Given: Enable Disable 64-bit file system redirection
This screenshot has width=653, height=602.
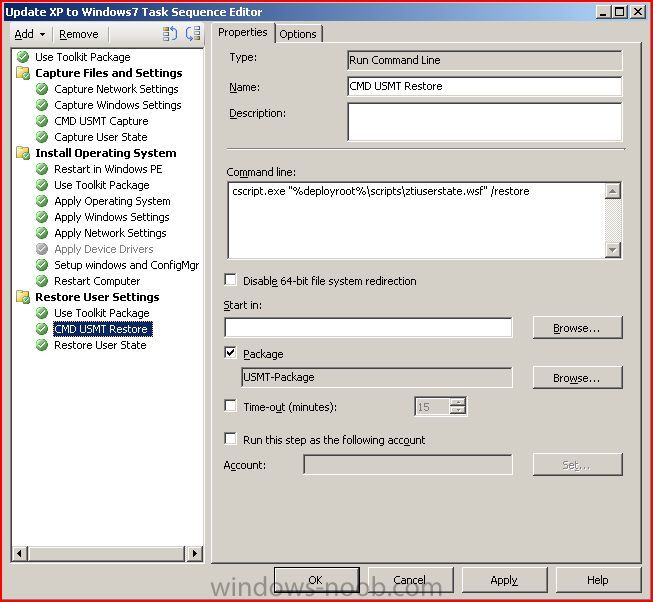Looking at the screenshot, I should [230, 279].
